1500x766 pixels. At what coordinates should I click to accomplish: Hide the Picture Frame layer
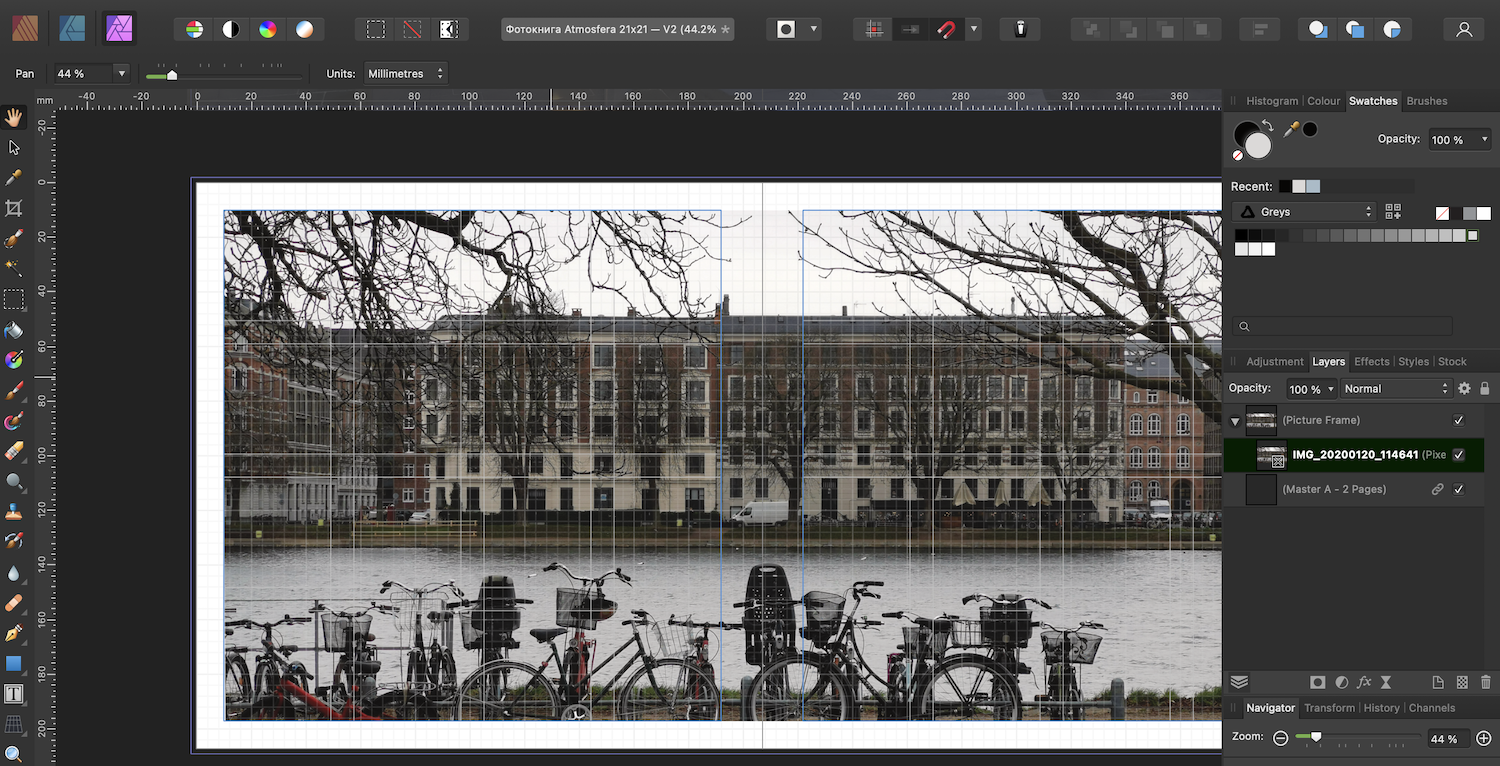pos(1458,420)
